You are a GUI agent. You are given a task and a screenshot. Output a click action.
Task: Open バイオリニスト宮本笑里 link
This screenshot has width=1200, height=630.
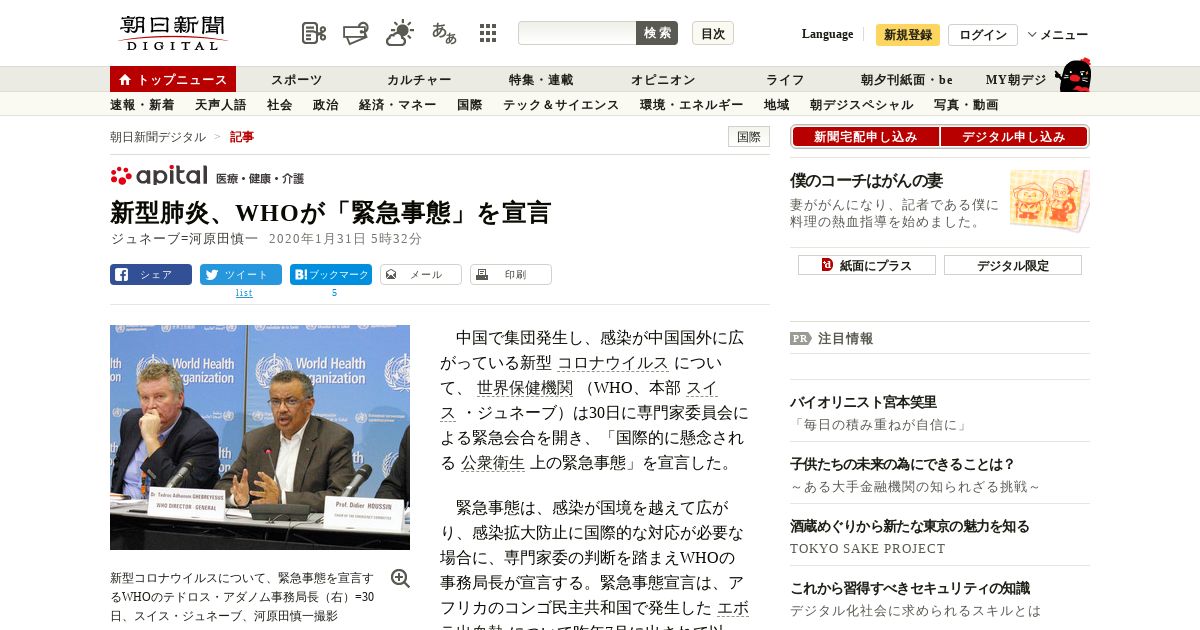coord(863,402)
